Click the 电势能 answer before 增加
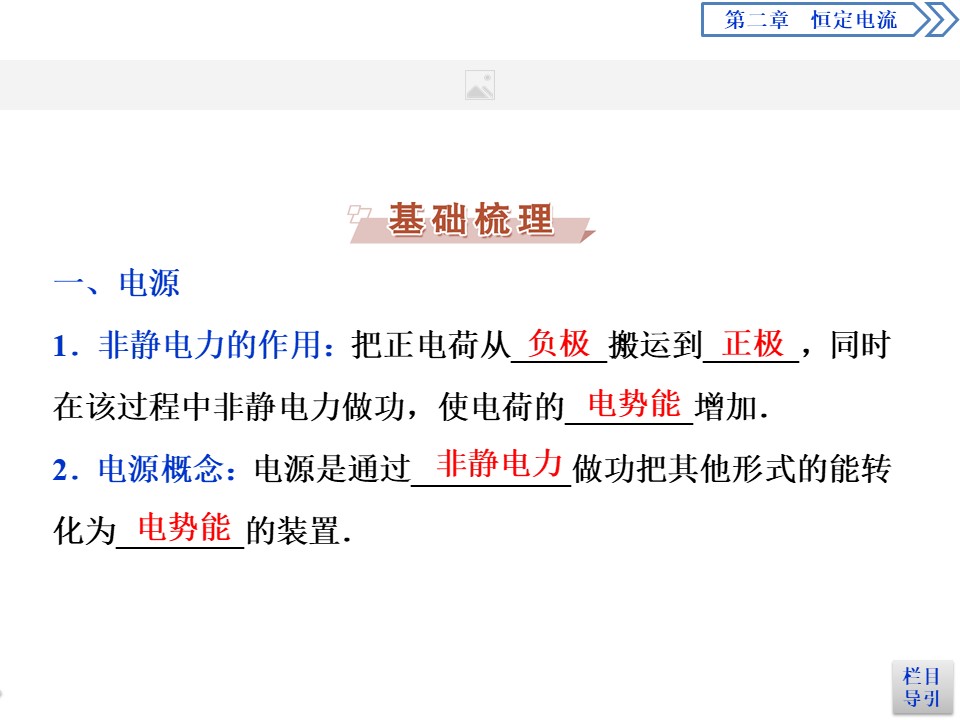The width and height of the screenshot is (960, 720). tap(634, 405)
